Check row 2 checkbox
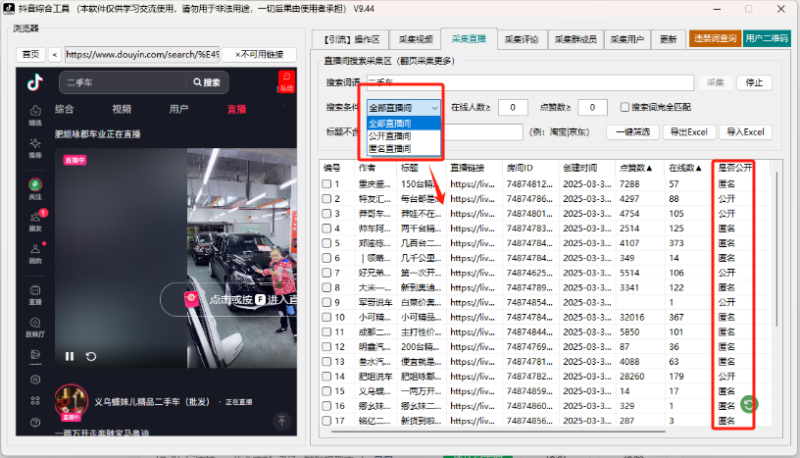 pyautogui.click(x=327, y=198)
